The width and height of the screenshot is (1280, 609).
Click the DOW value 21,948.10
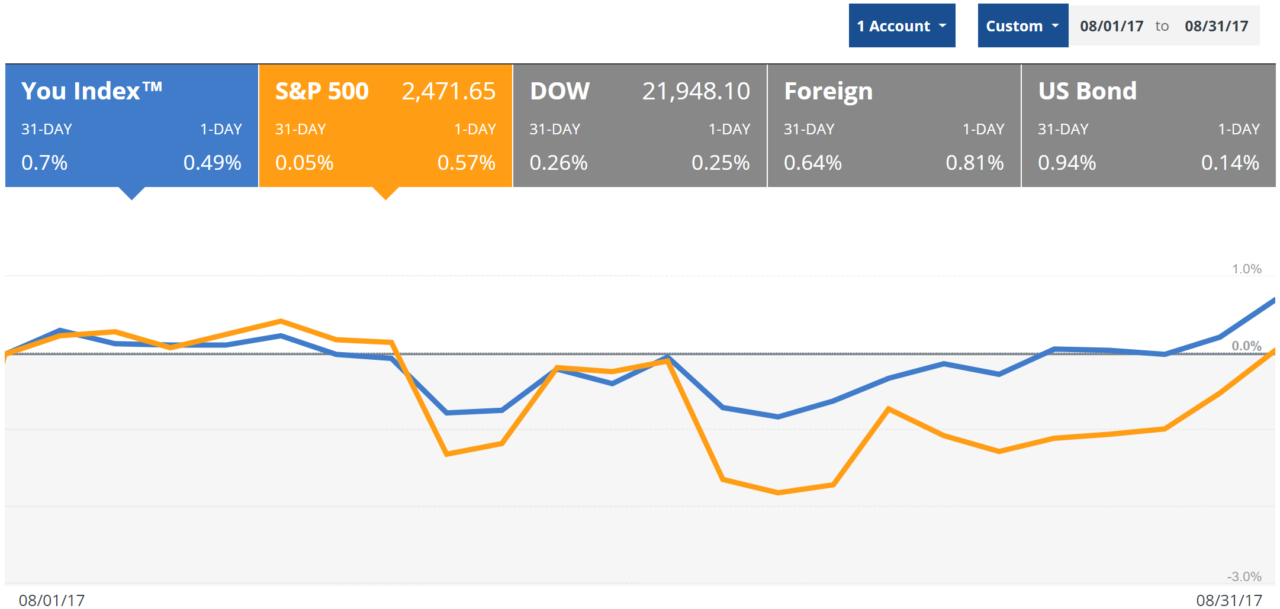[x=695, y=91]
